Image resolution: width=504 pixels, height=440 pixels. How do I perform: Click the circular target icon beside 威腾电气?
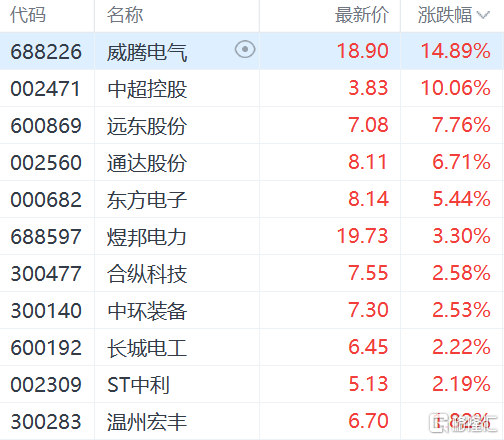(245, 50)
